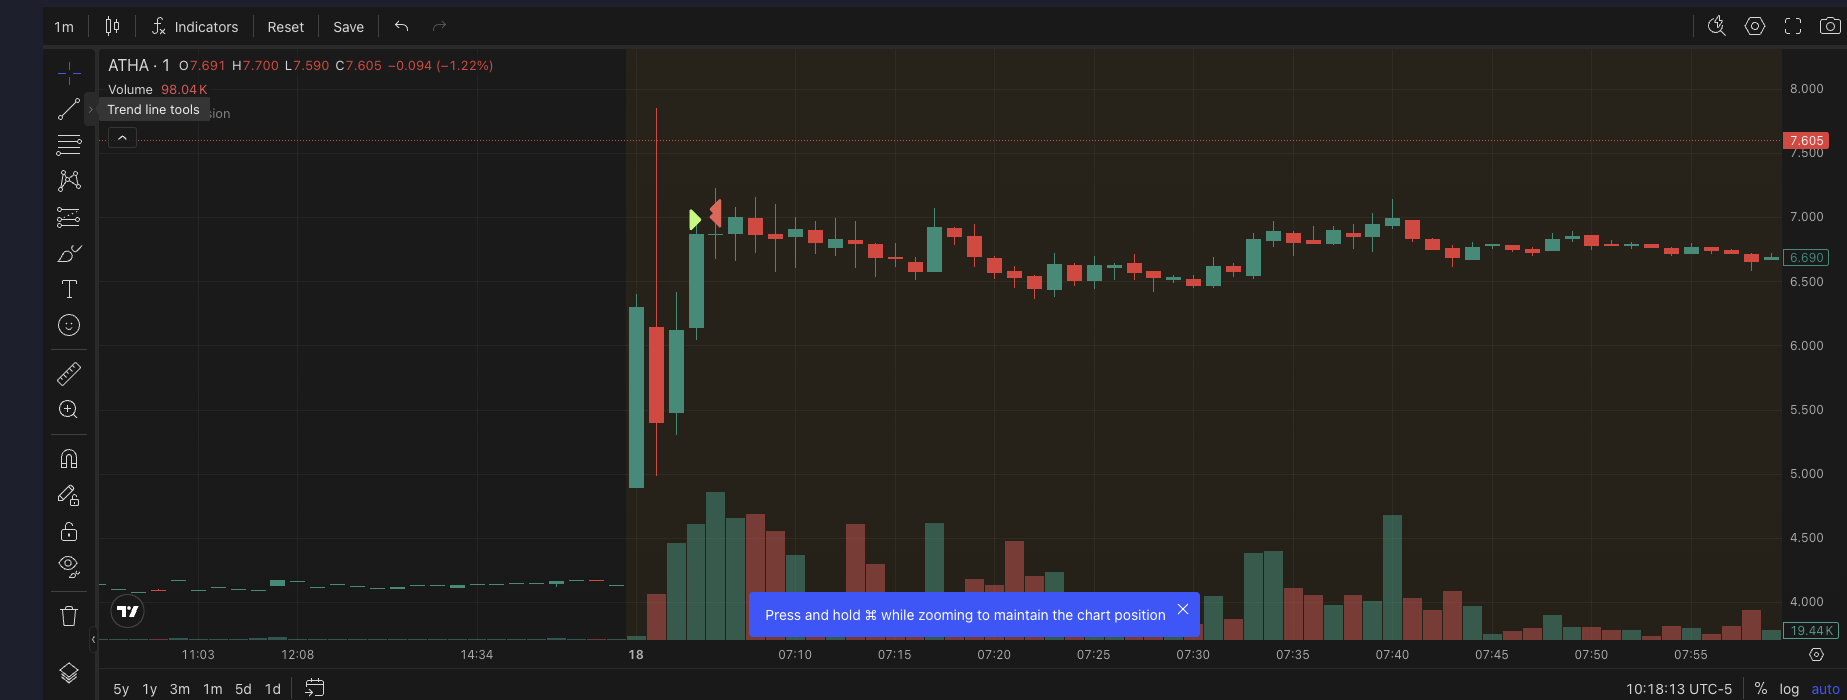Open the Indicators dialog
The height and width of the screenshot is (700, 1847).
(x=195, y=27)
